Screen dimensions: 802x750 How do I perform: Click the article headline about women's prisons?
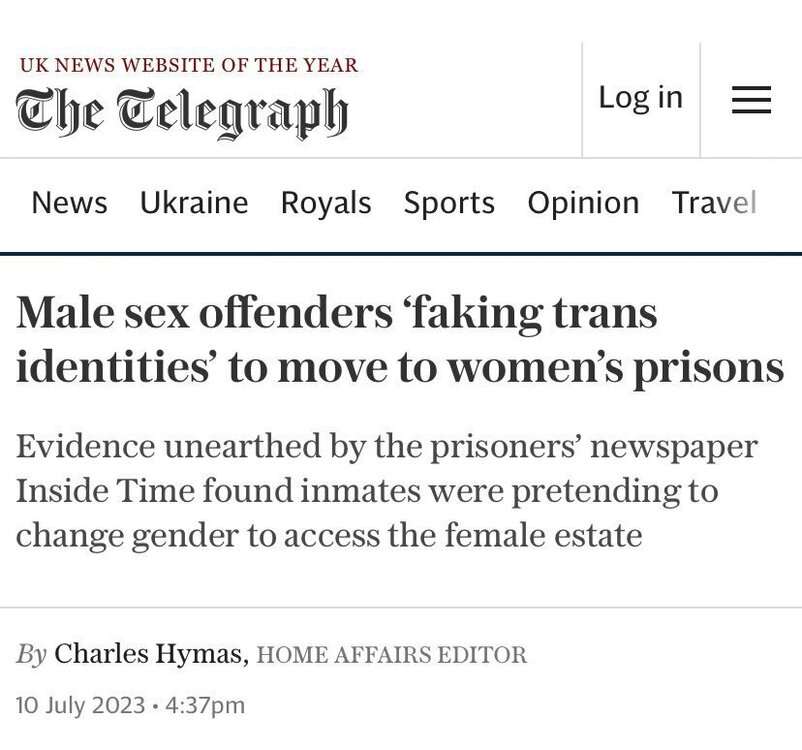pyautogui.click(x=400, y=340)
